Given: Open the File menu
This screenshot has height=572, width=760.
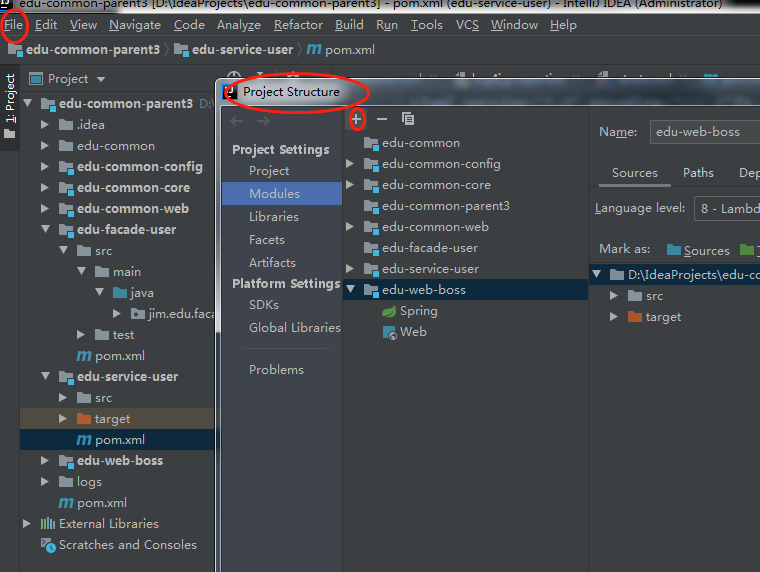Looking at the screenshot, I should [x=14, y=25].
